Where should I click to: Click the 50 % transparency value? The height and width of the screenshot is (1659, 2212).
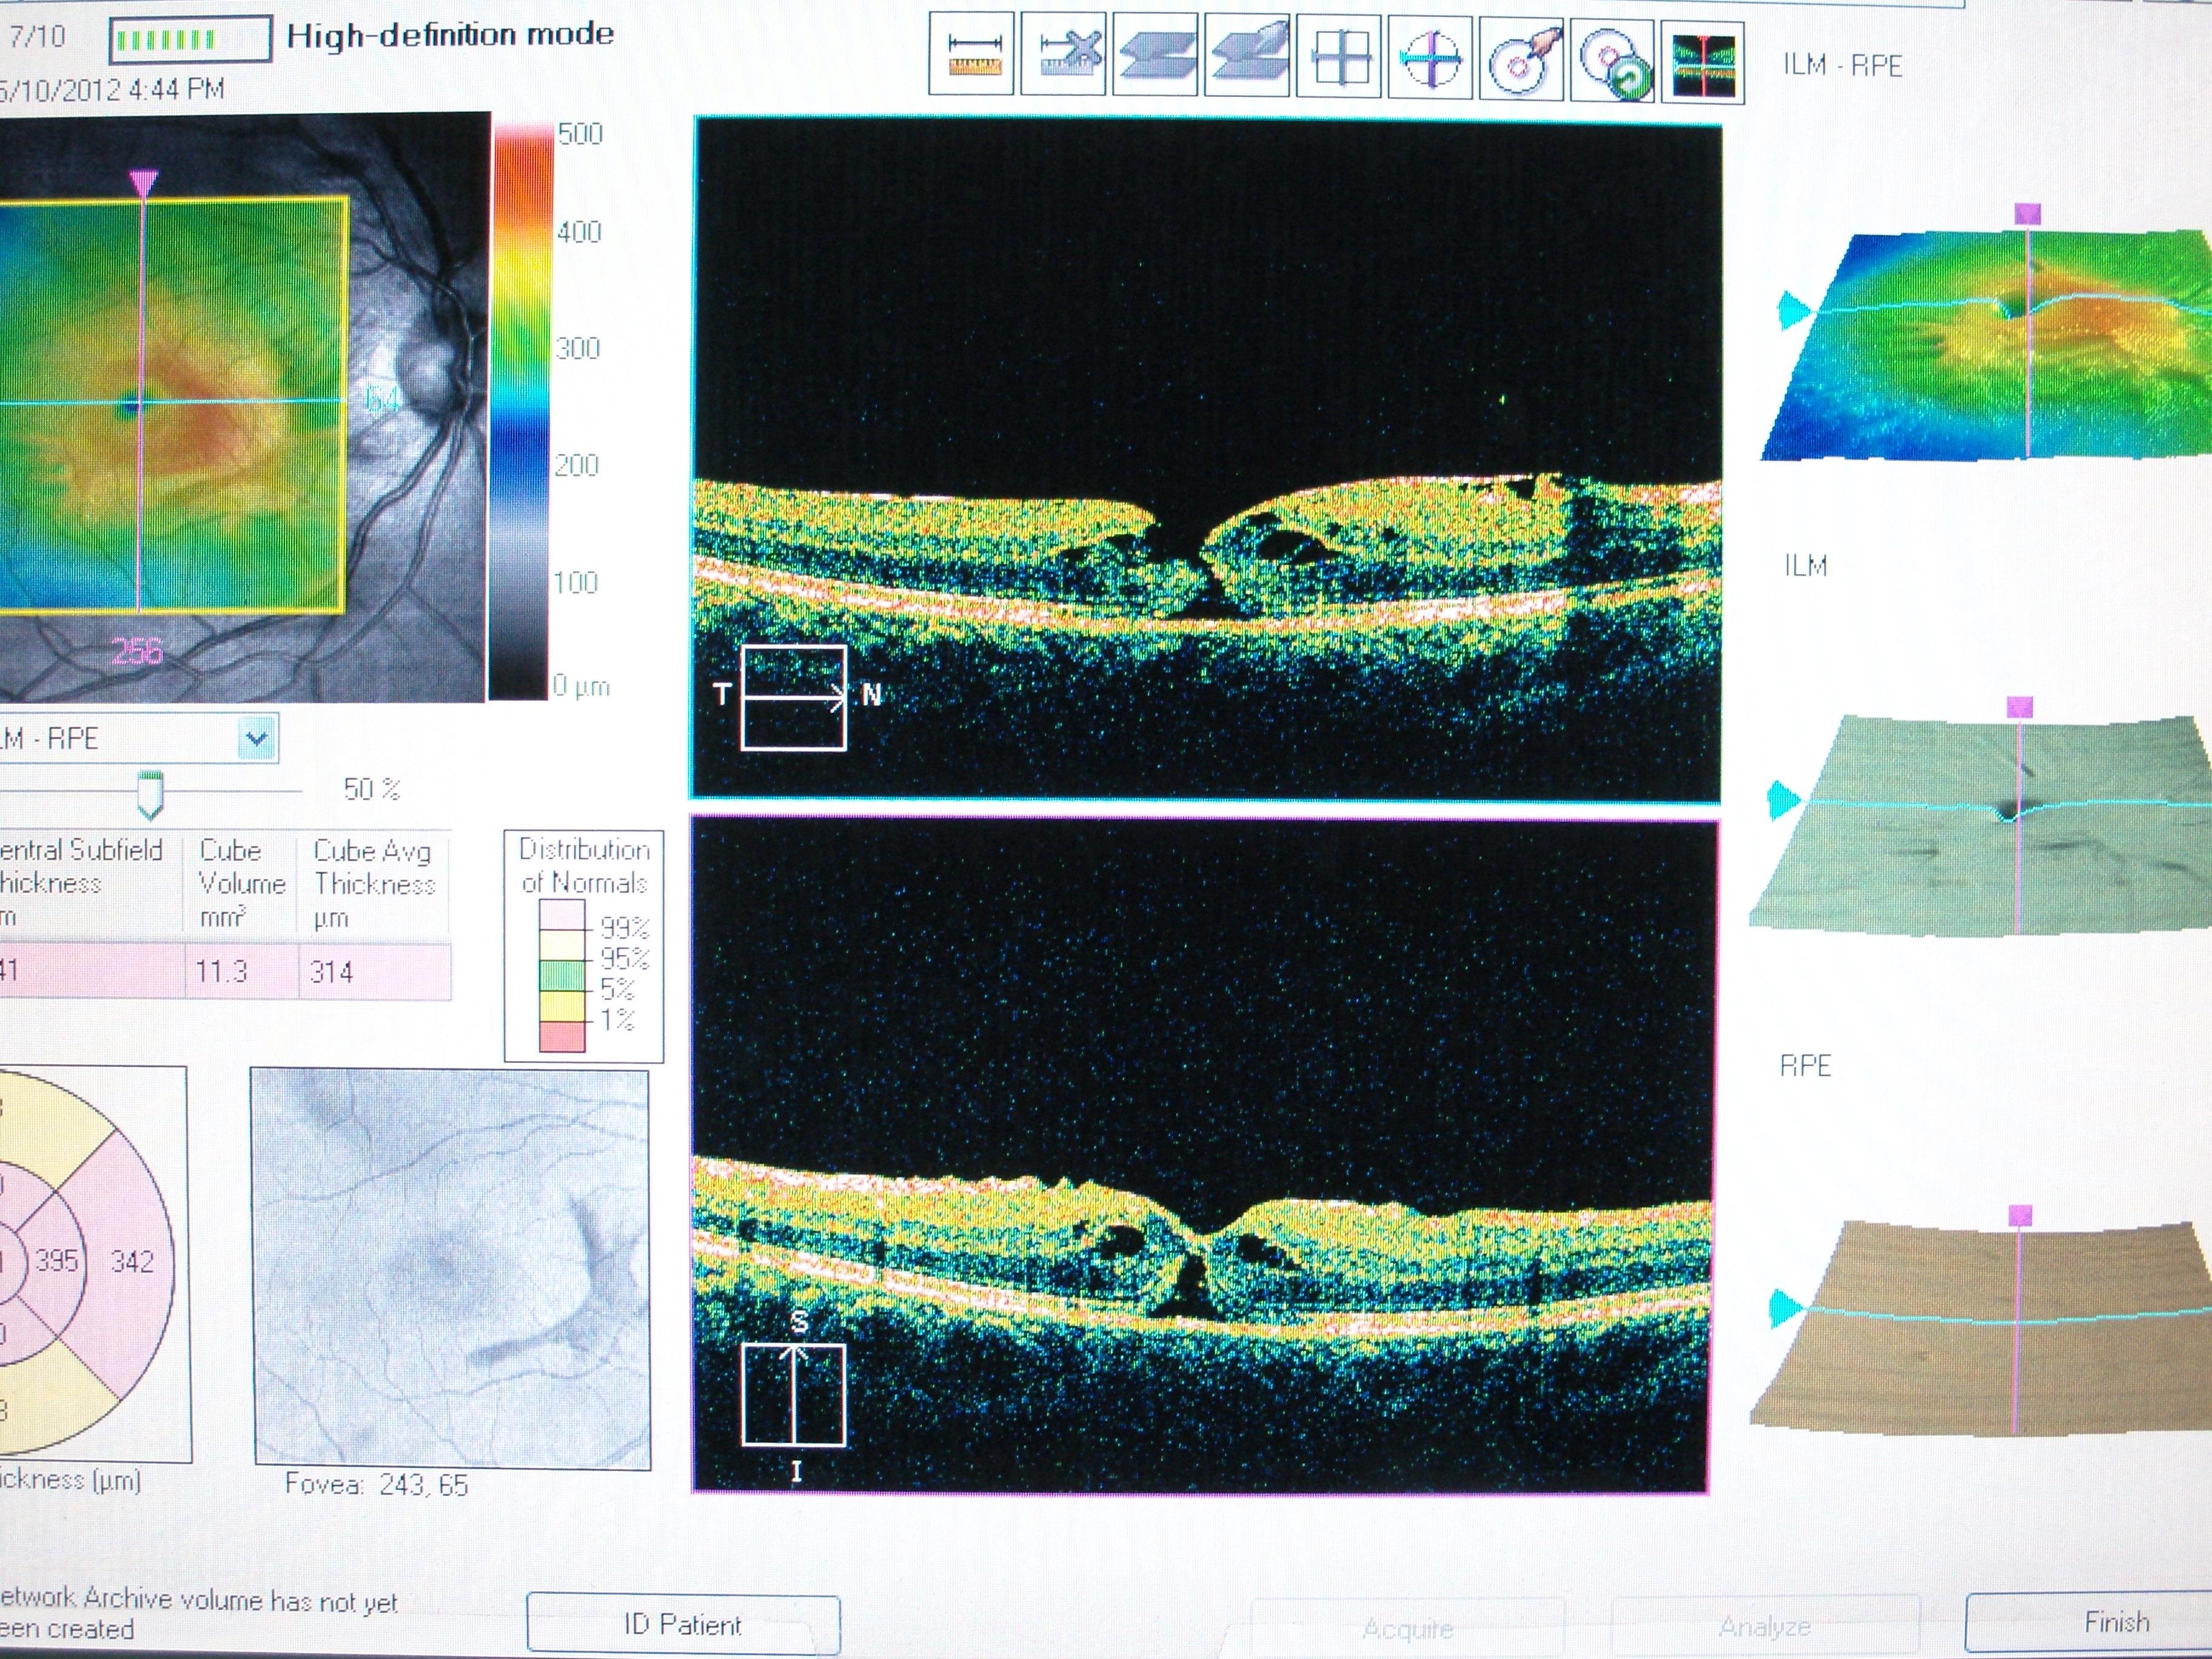(x=371, y=790)
